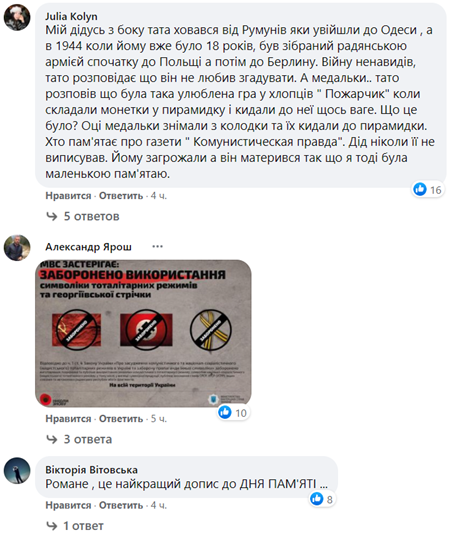Like Александр Ярош's image comment
The width and height of the screenshot is (457, 538).
point(68,419)
